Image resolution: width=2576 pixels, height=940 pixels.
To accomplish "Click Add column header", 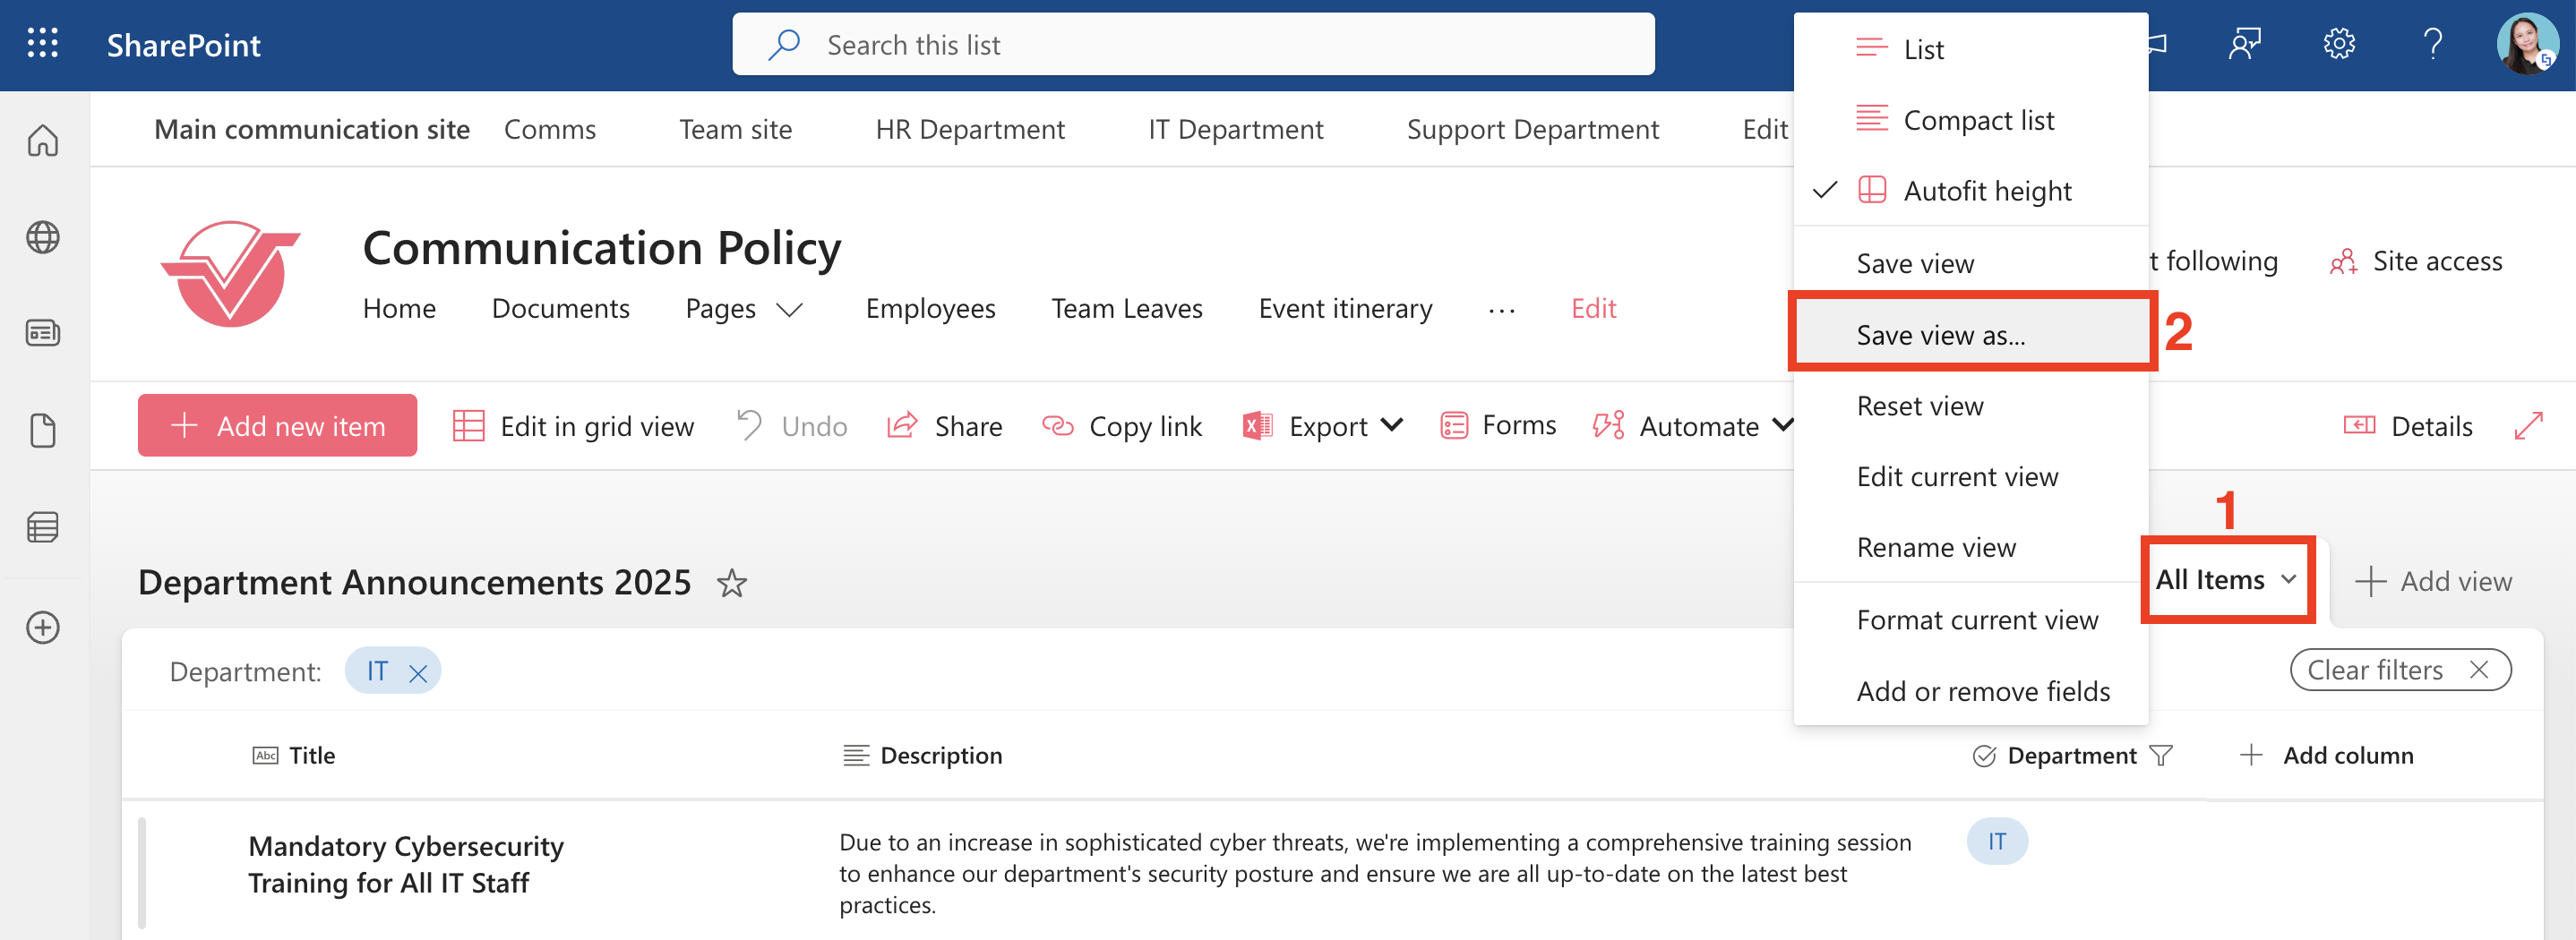I will coord(2326,756).
